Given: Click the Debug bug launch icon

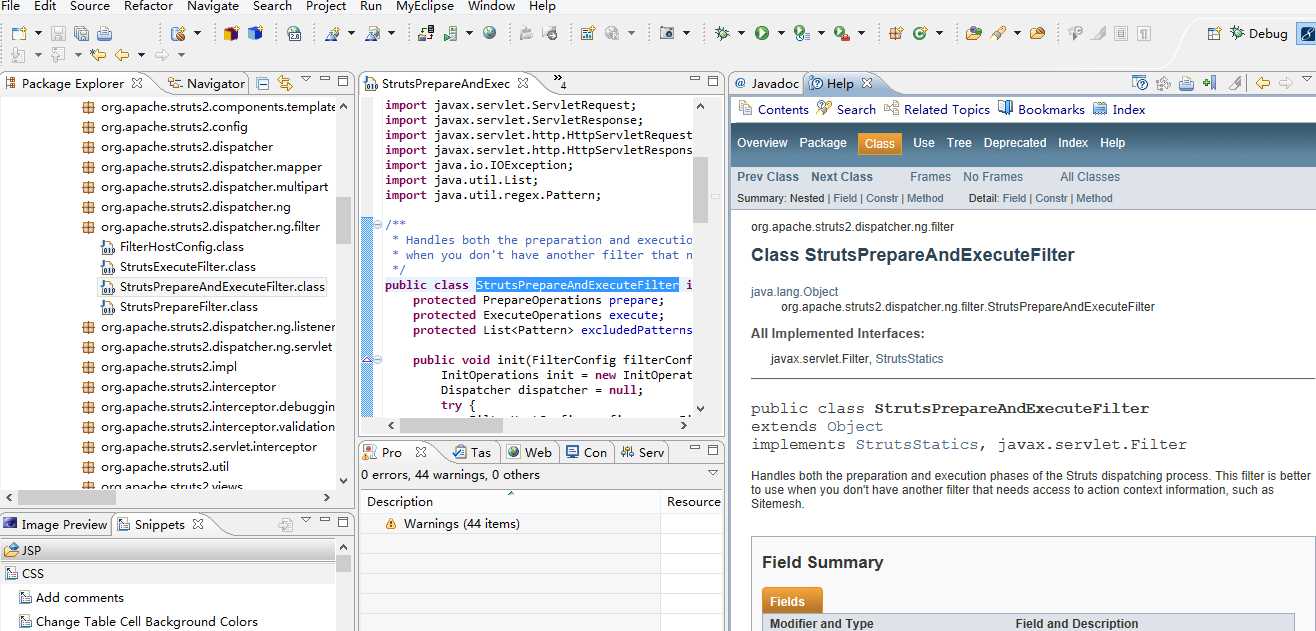Looking at the screenshot, I should point(722,33).
